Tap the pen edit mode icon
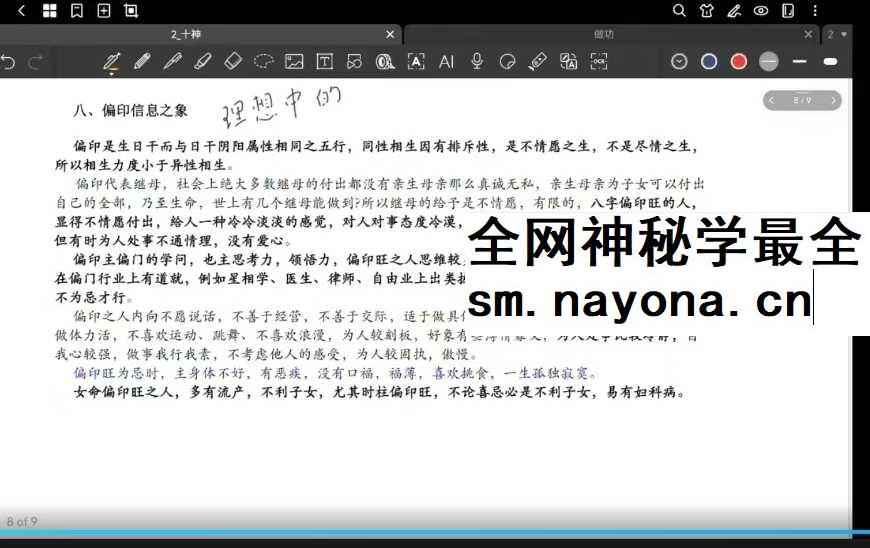Image resolution: width=870 pixels, height=548 pixels. (734, 11)
